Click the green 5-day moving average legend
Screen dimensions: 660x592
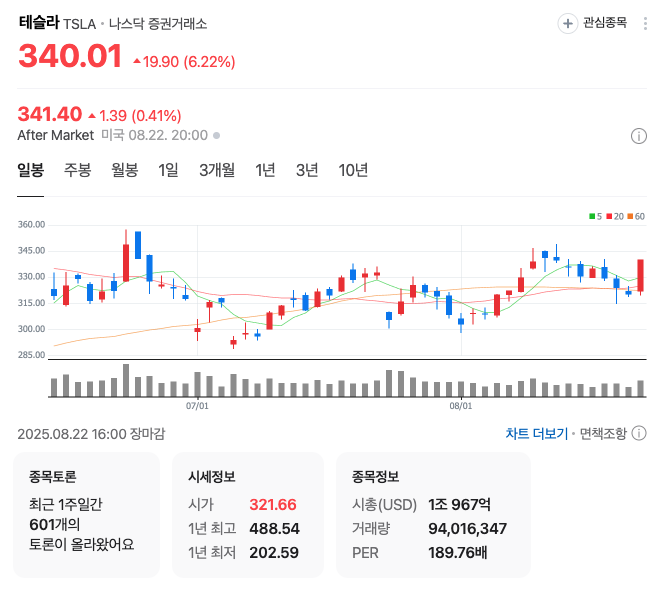point(595,216)
